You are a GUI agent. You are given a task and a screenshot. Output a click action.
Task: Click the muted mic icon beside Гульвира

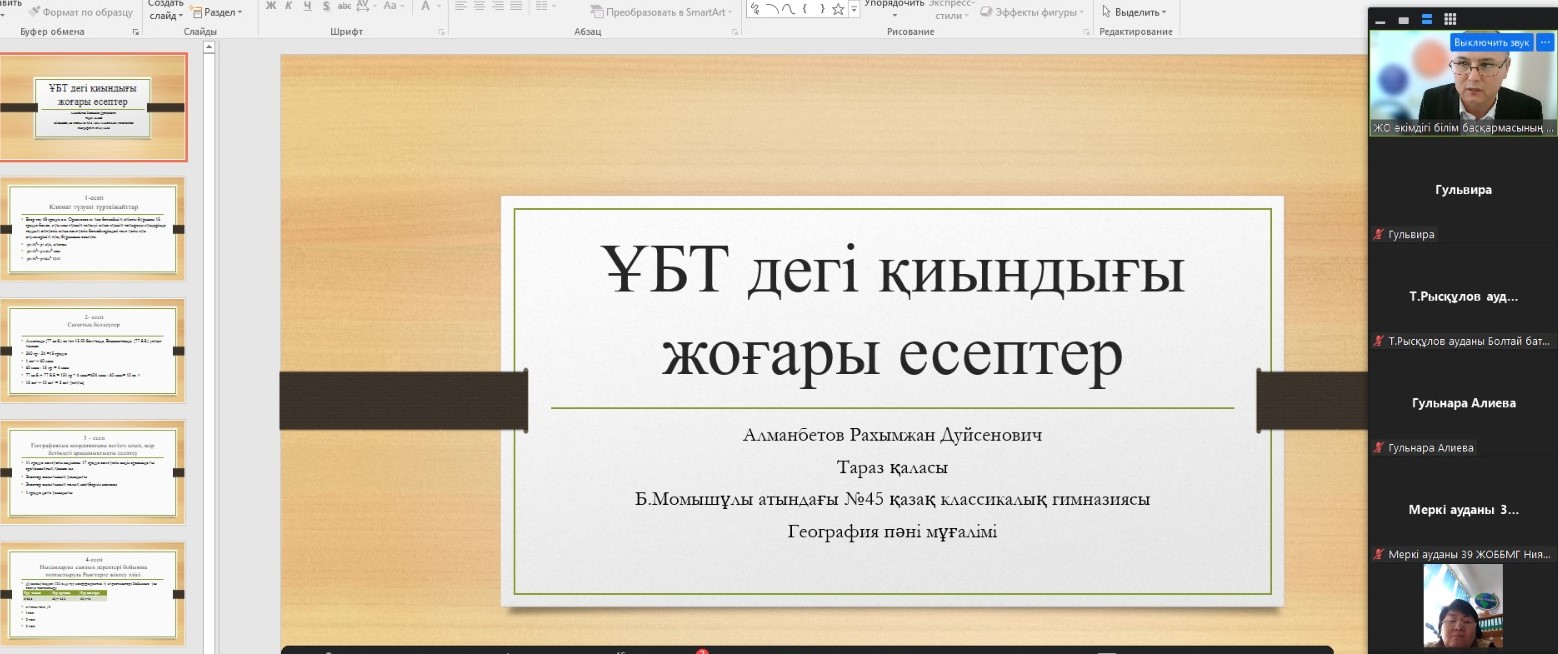[1379, 234]
